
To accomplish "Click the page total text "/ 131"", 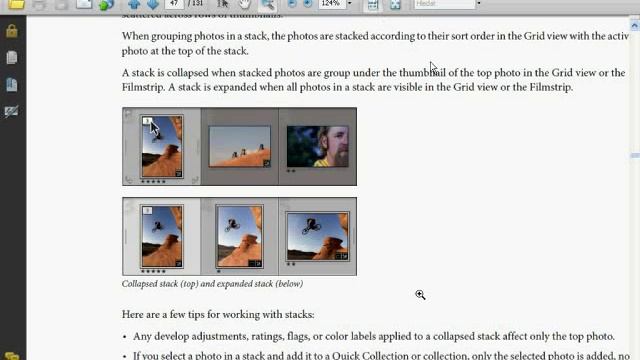I will (196, 3).
